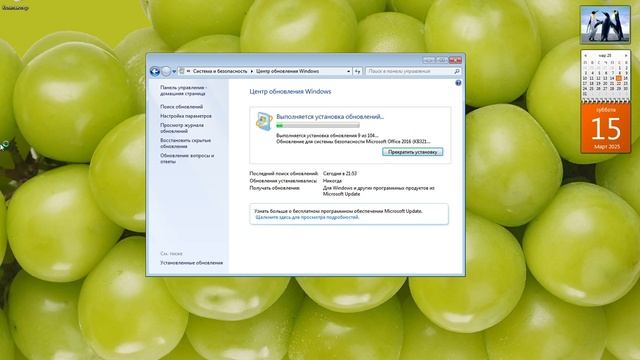This screenshot has width=640, height=360.
Task: Go back with the blue Back arrow
Action: coord(155,71)
